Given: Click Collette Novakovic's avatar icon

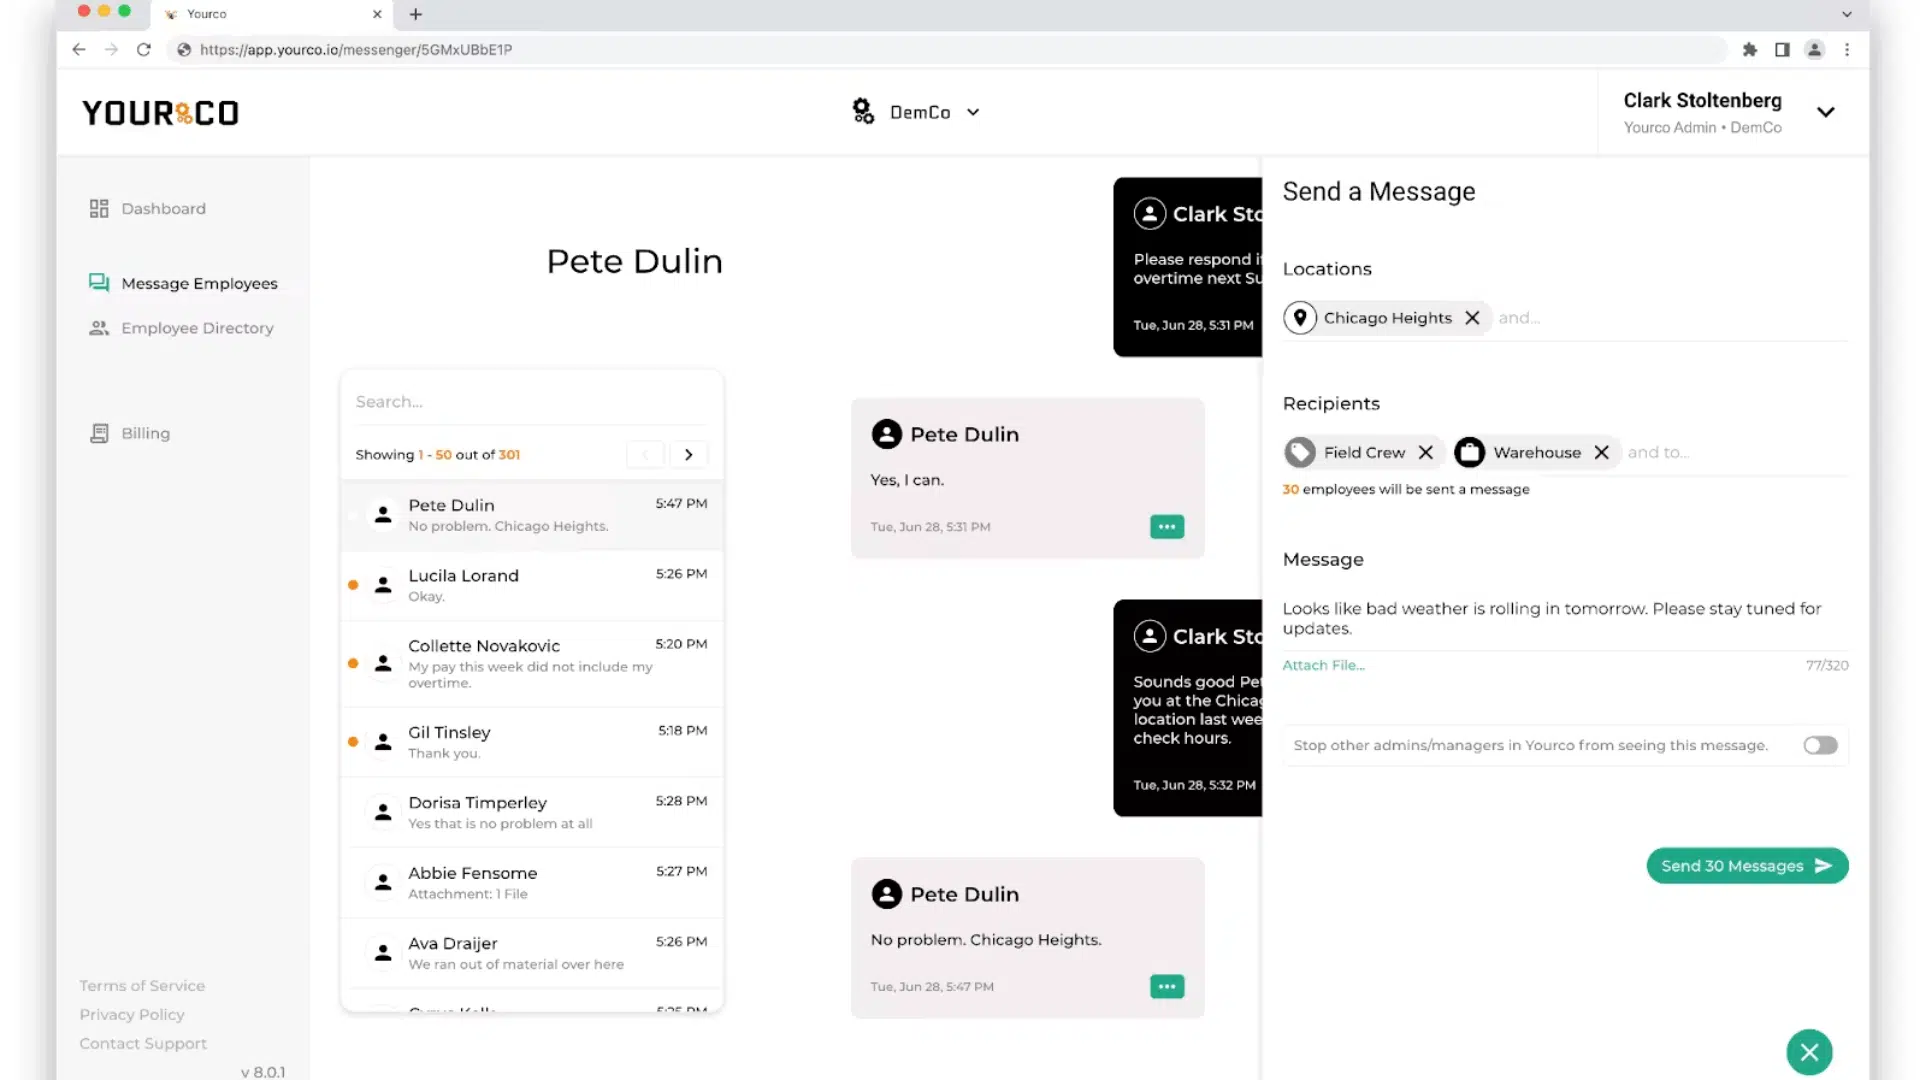Looking at the screenshot, I should (x=383, y=663).
